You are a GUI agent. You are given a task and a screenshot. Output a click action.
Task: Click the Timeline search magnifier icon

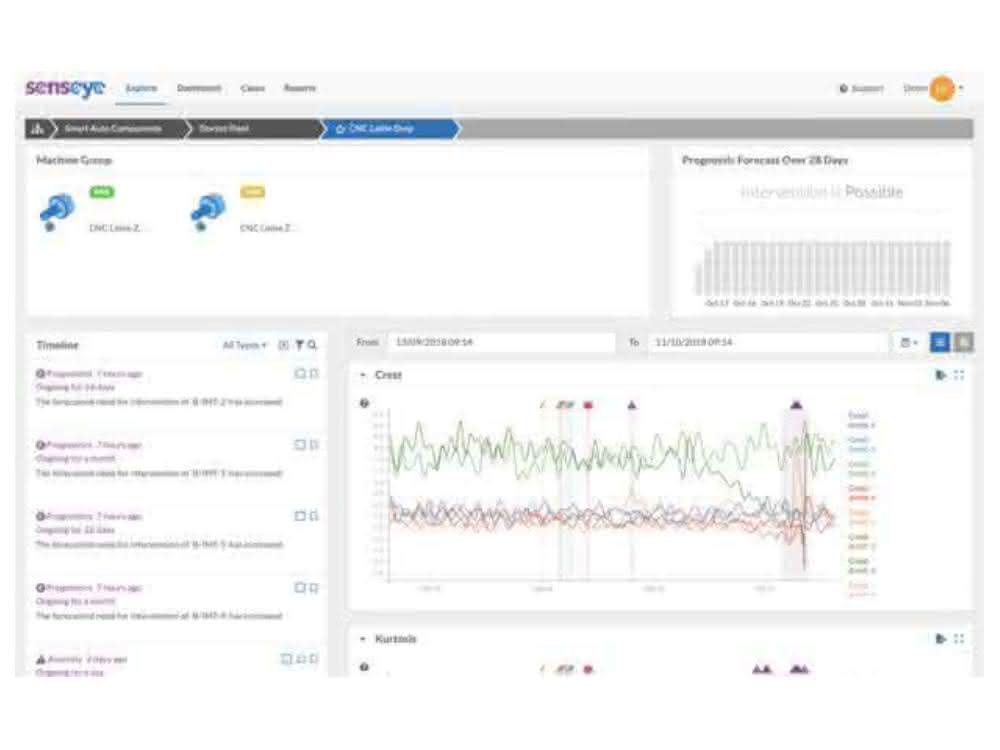[312, 345]
